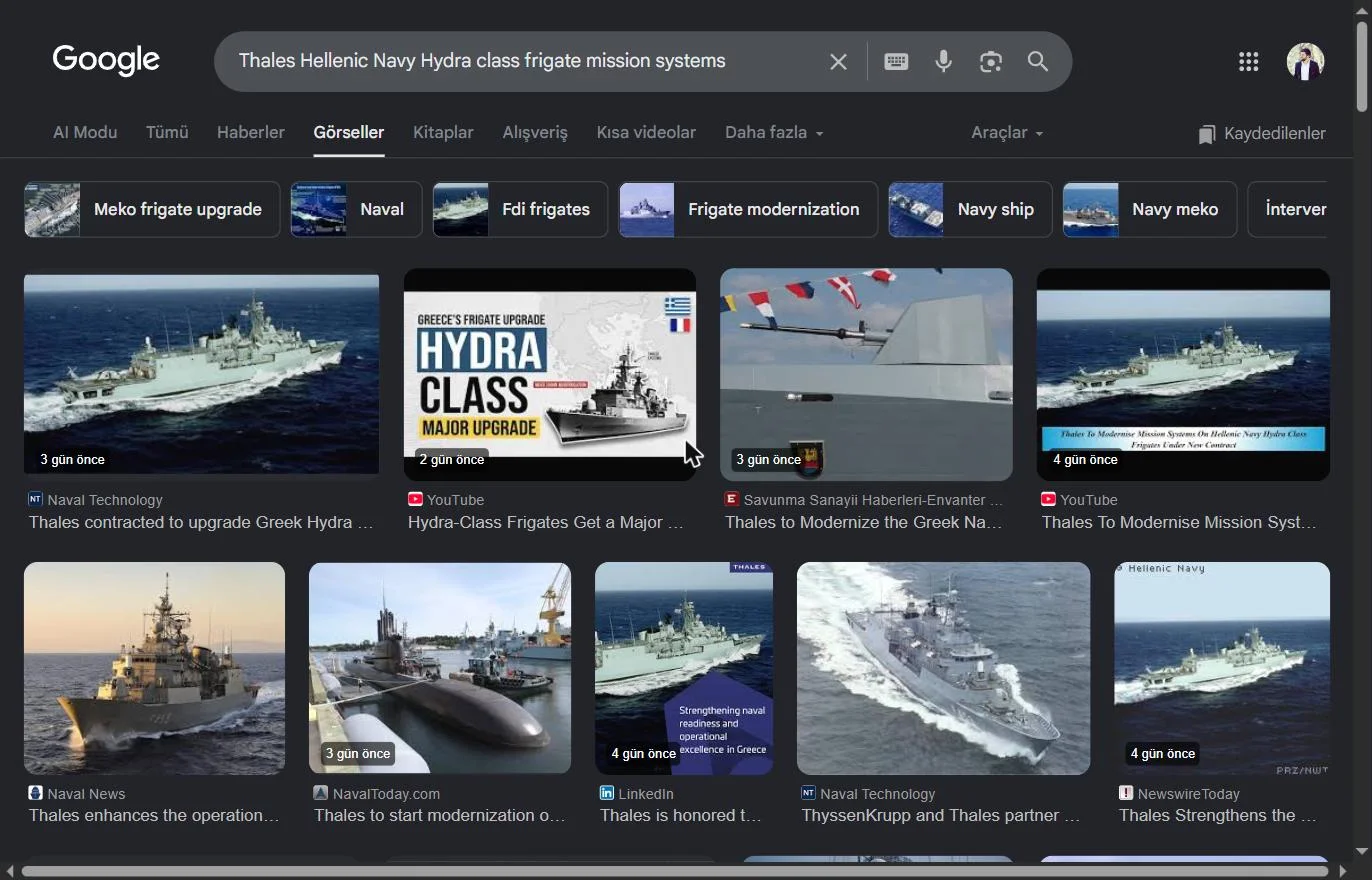This screenshot has width=1372, height=880.
Task: Open 'Thales Strengthens the' link
Action: (1218, 815)
